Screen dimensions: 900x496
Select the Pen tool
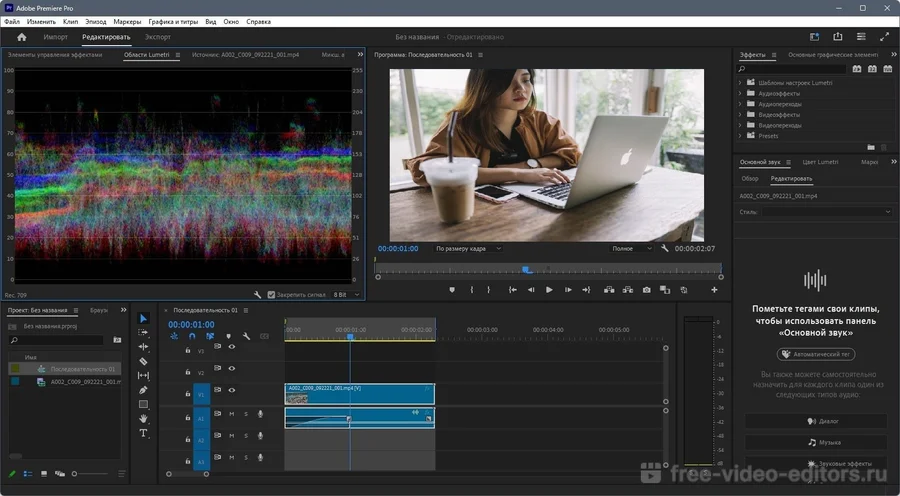143,390
